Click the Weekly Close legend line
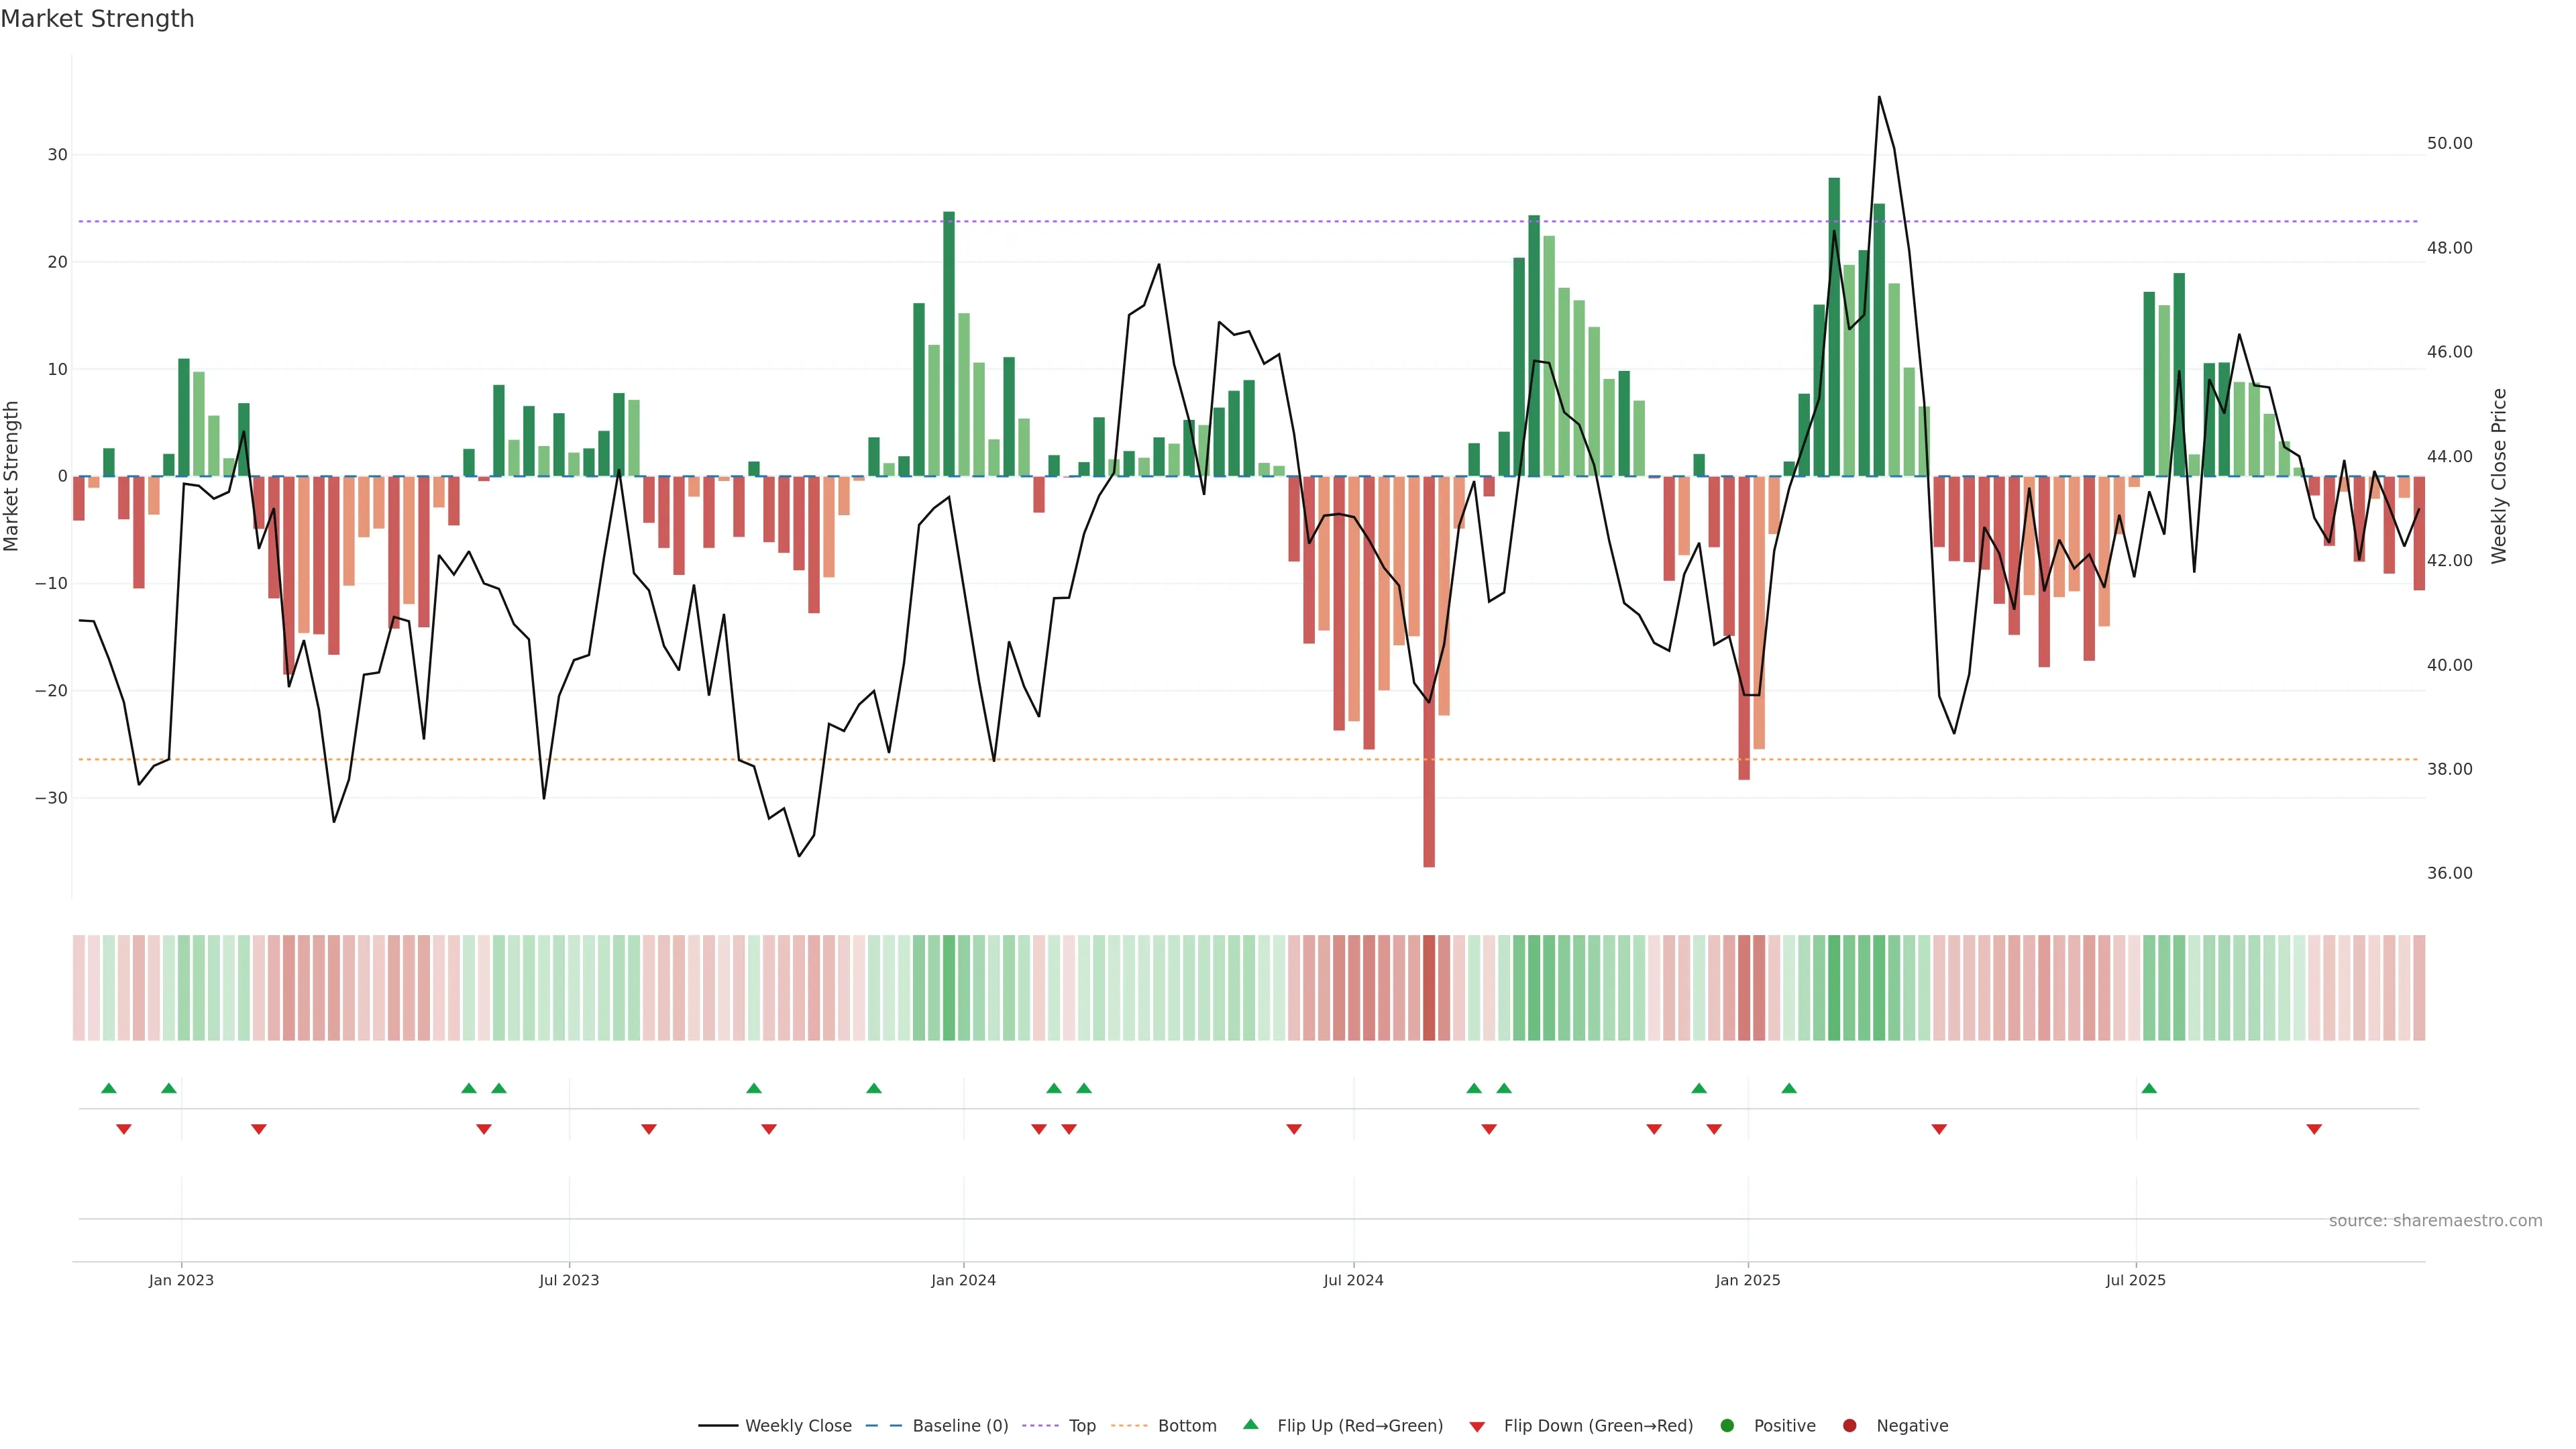This screenshot has width=2576, height=1449. [717, 1425]
